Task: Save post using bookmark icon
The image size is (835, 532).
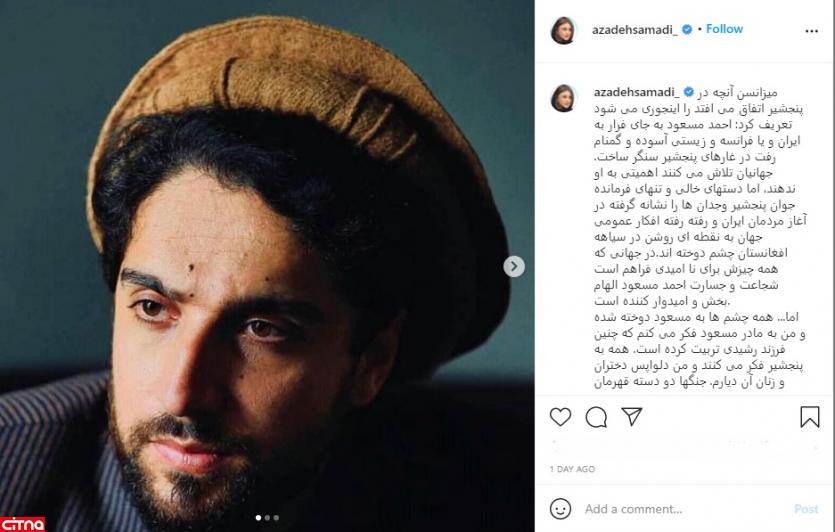Action: (x=809, y=417)
